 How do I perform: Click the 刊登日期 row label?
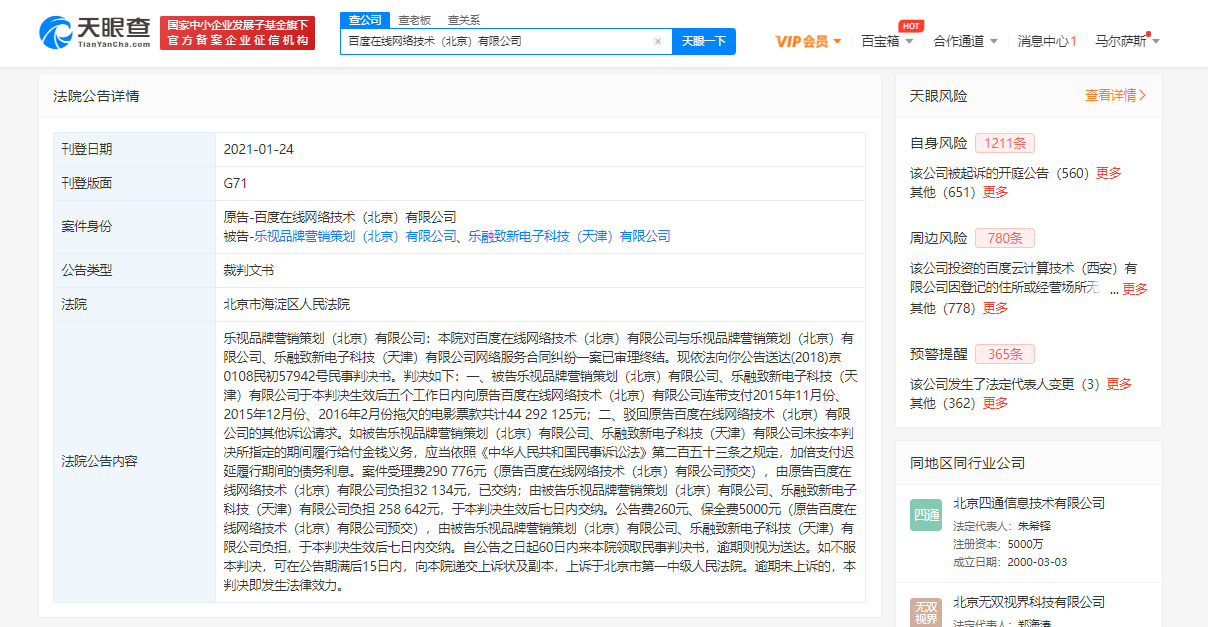pos(87,149)
